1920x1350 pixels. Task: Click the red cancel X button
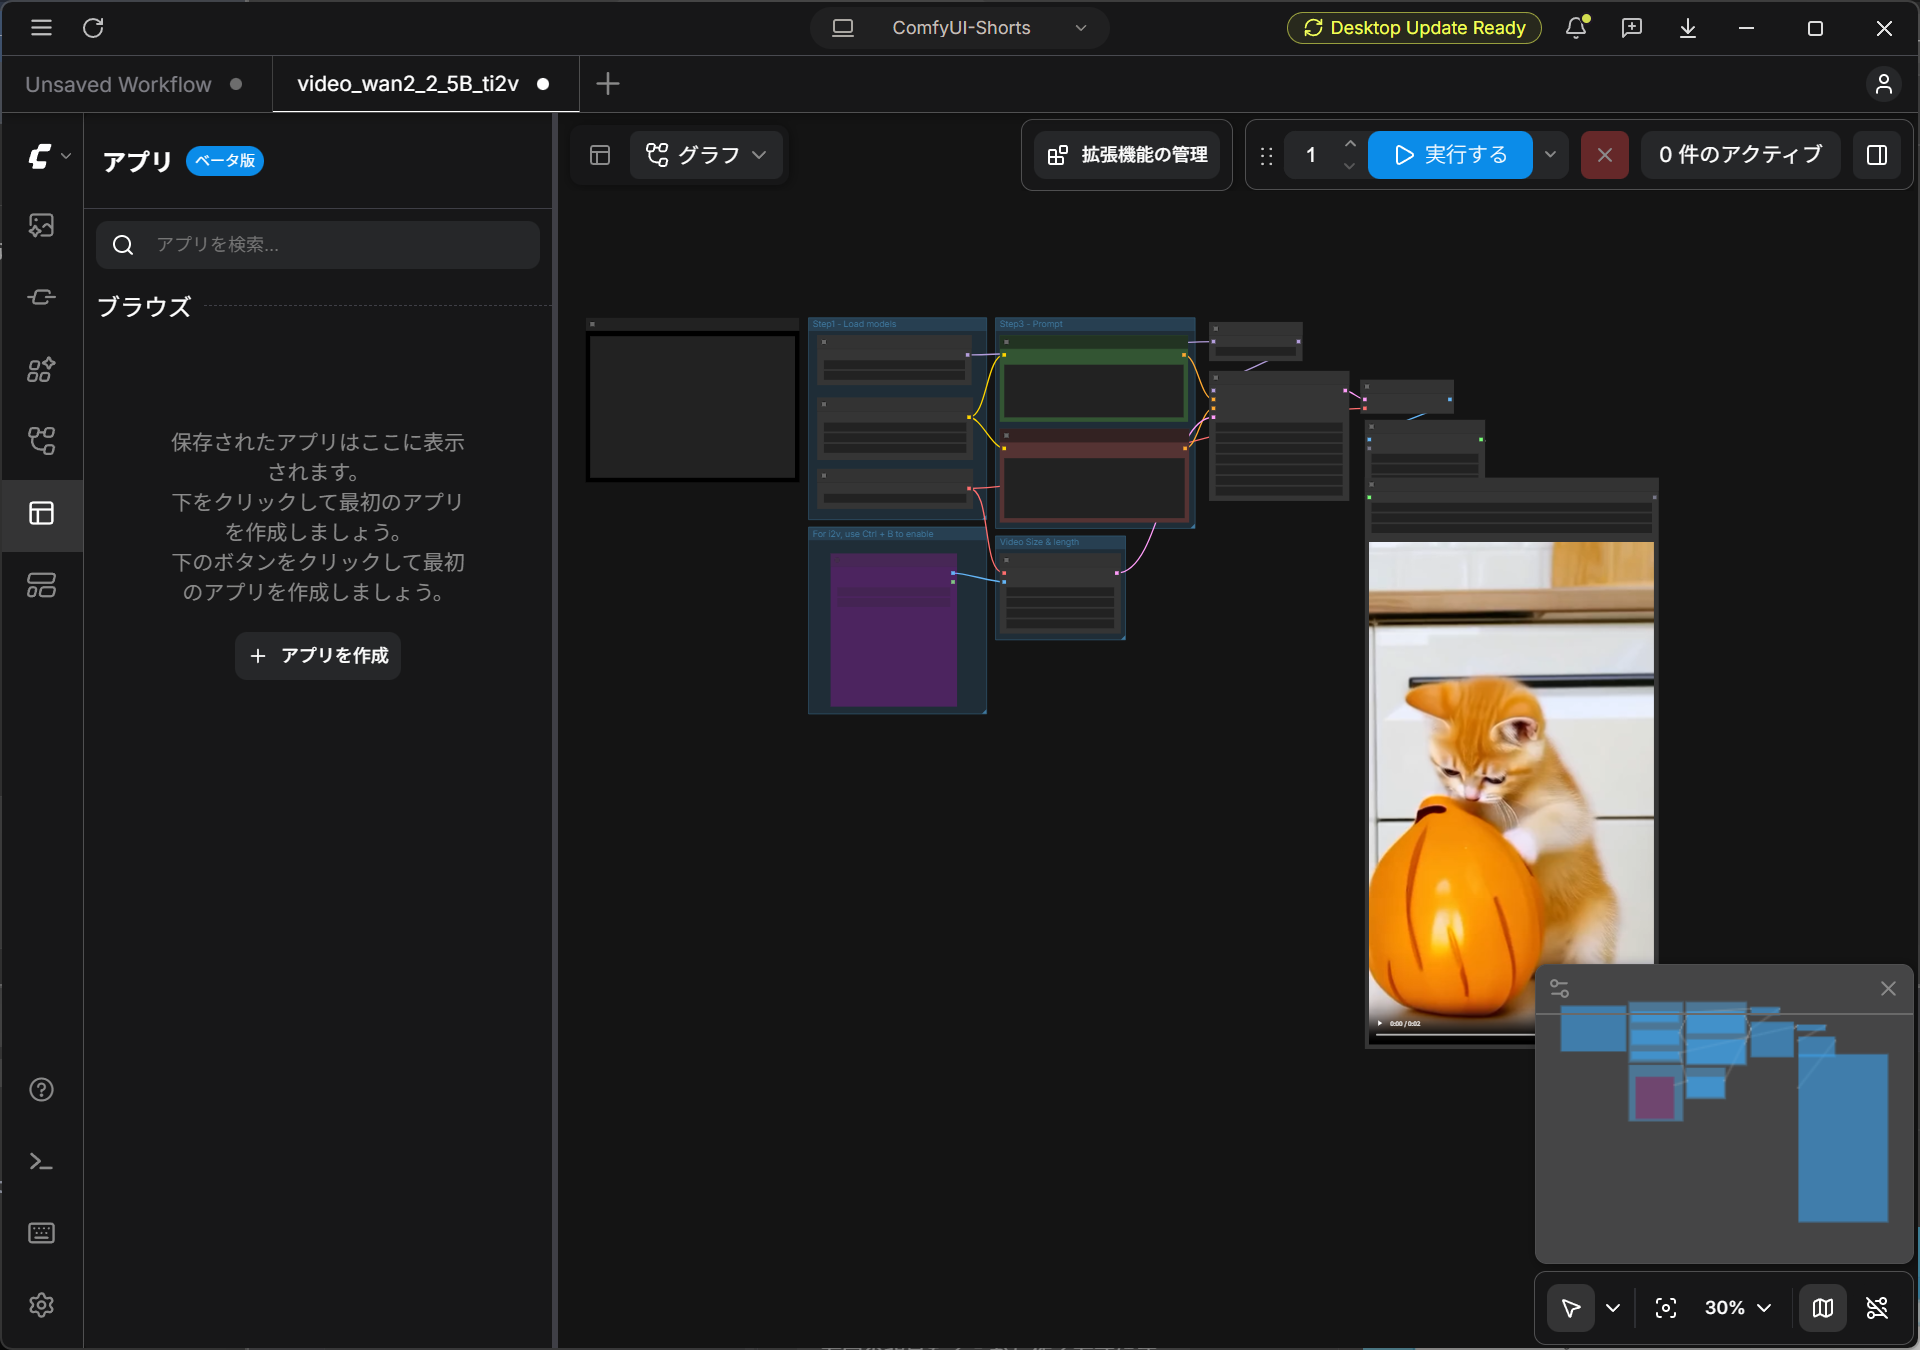point(1605,155)
